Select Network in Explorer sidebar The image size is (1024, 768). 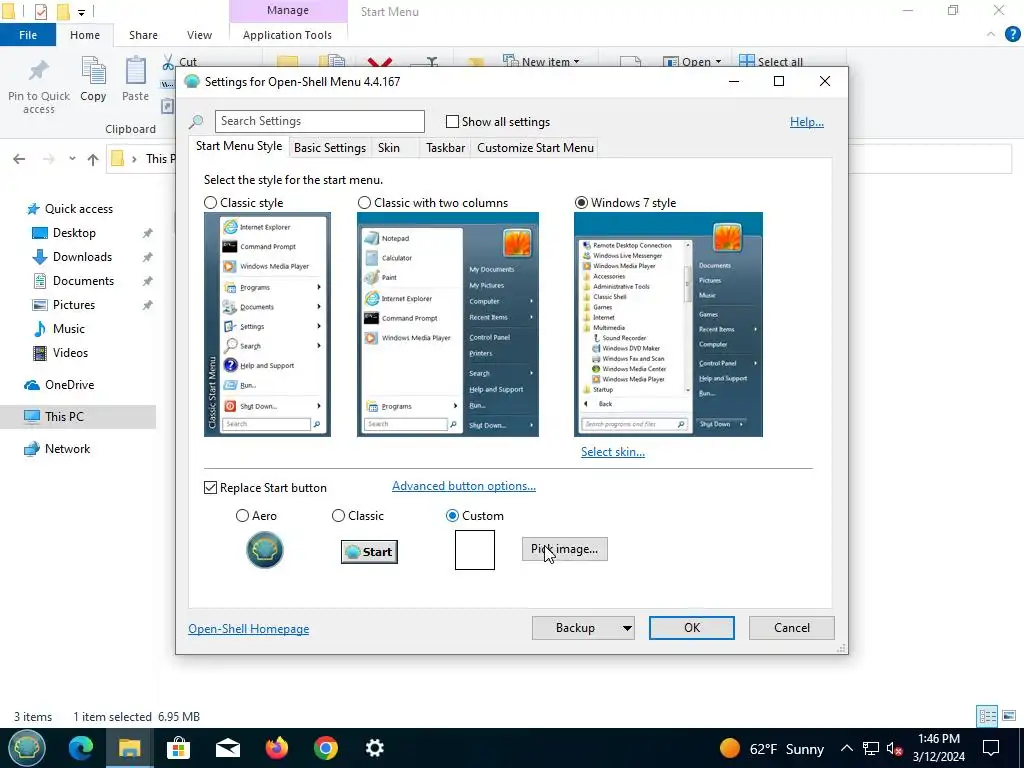(67, 449)
